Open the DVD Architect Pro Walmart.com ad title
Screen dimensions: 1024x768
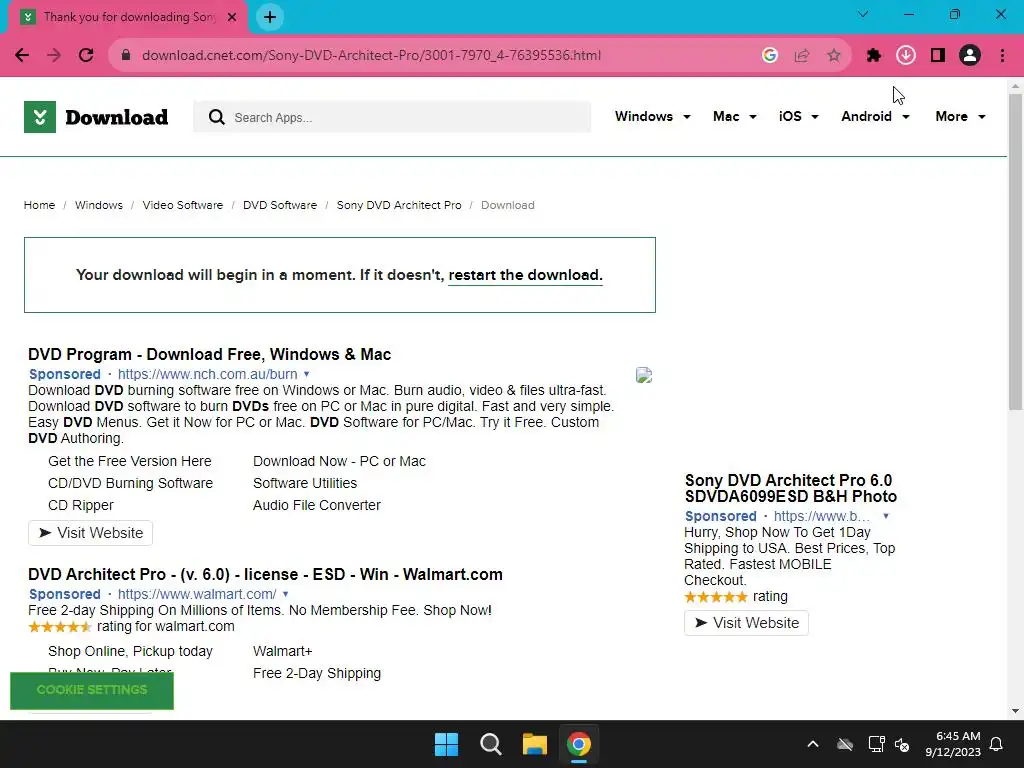(x=265, y=575)
